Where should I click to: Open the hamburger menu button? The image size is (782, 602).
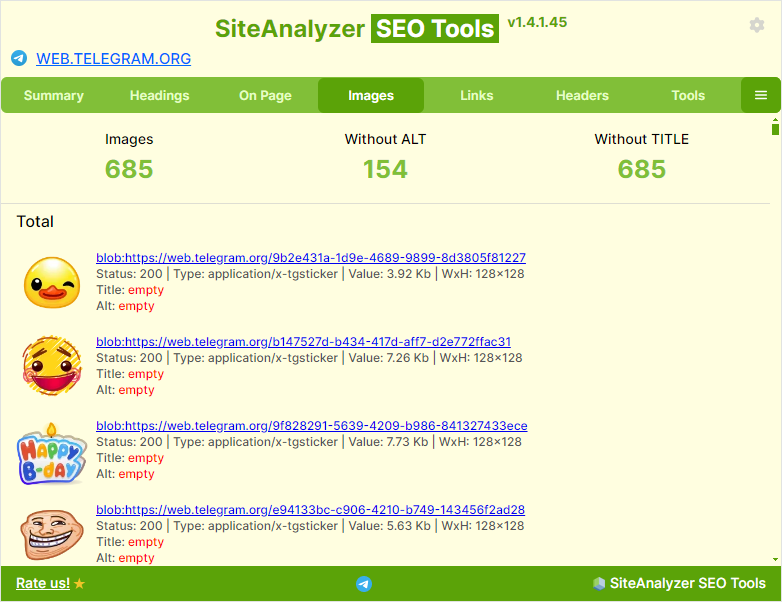click(x=761, y=95)
